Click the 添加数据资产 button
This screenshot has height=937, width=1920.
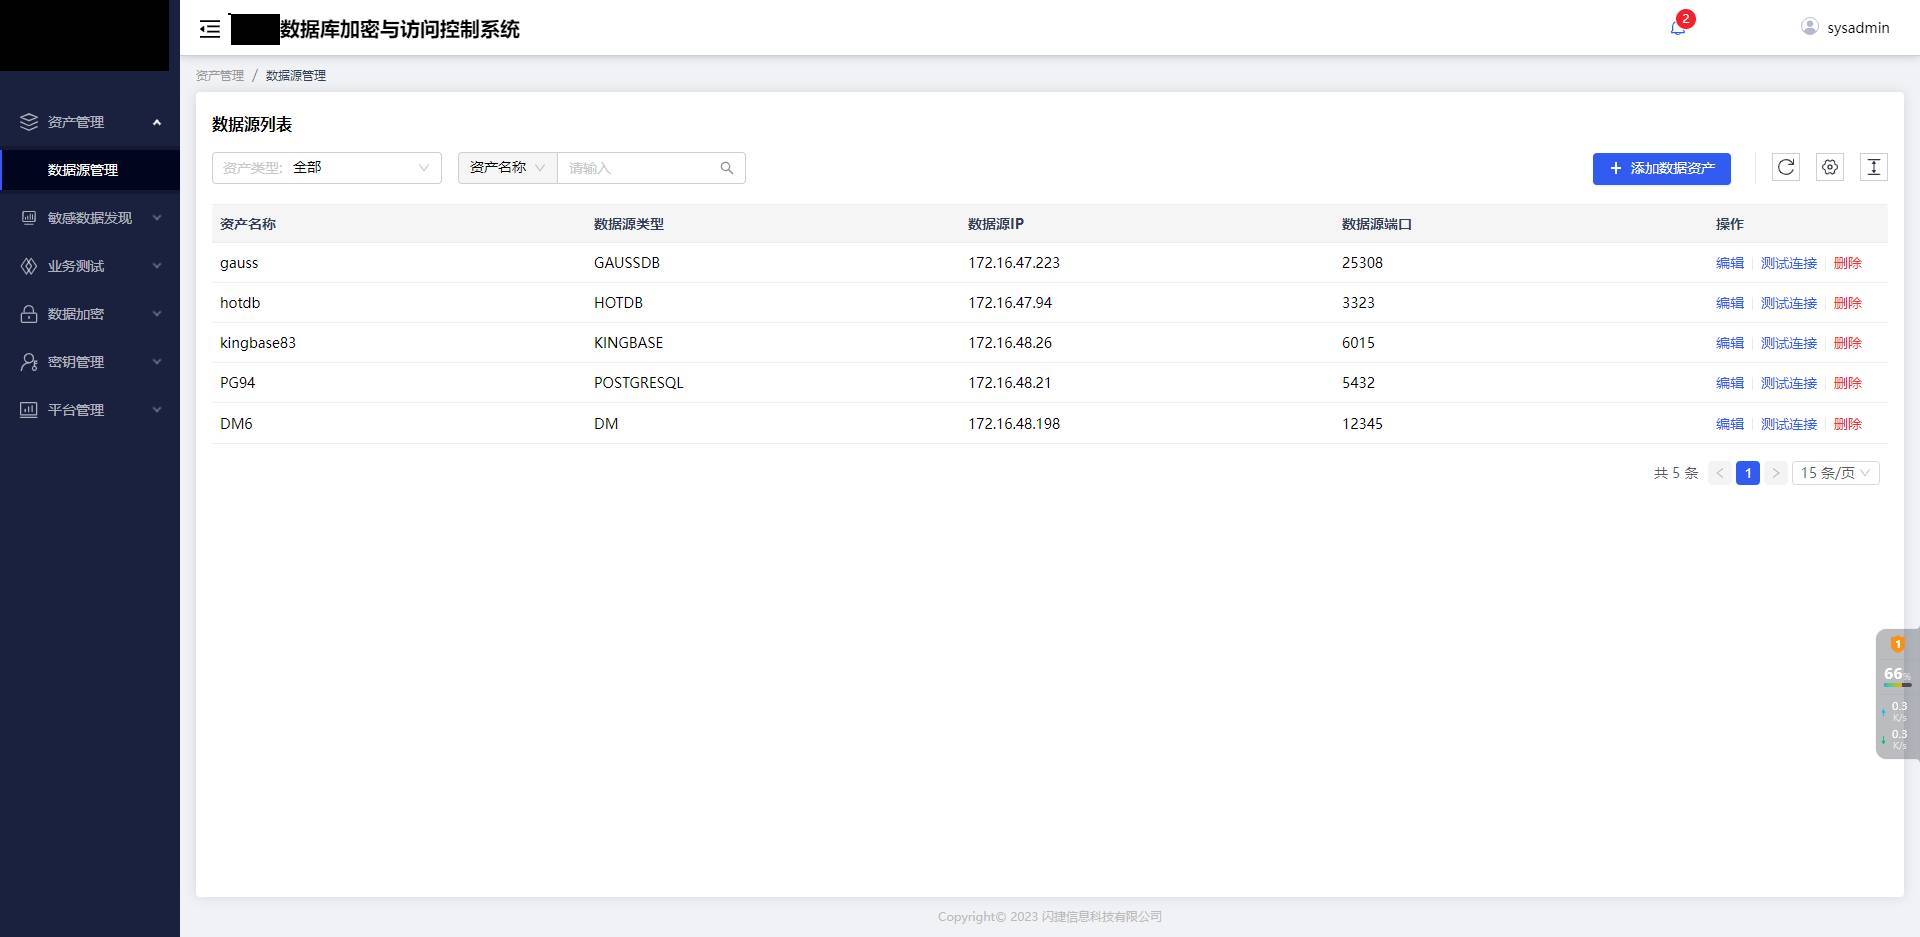[x=1662, y=168]
